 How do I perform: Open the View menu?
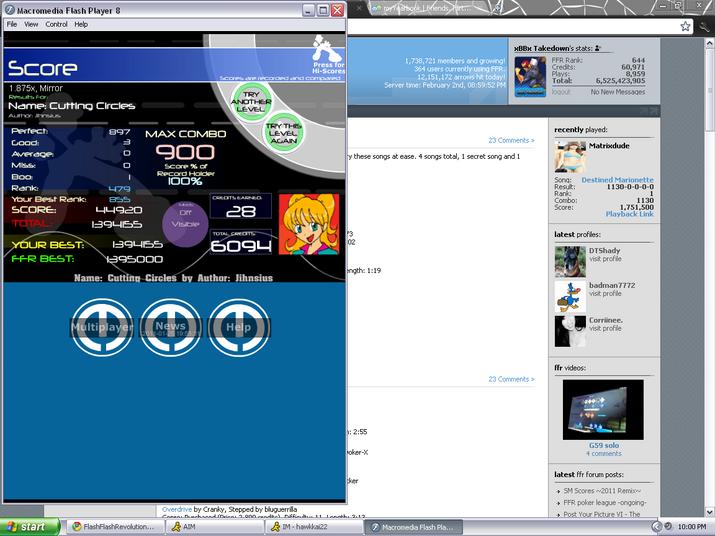[31, 24]
